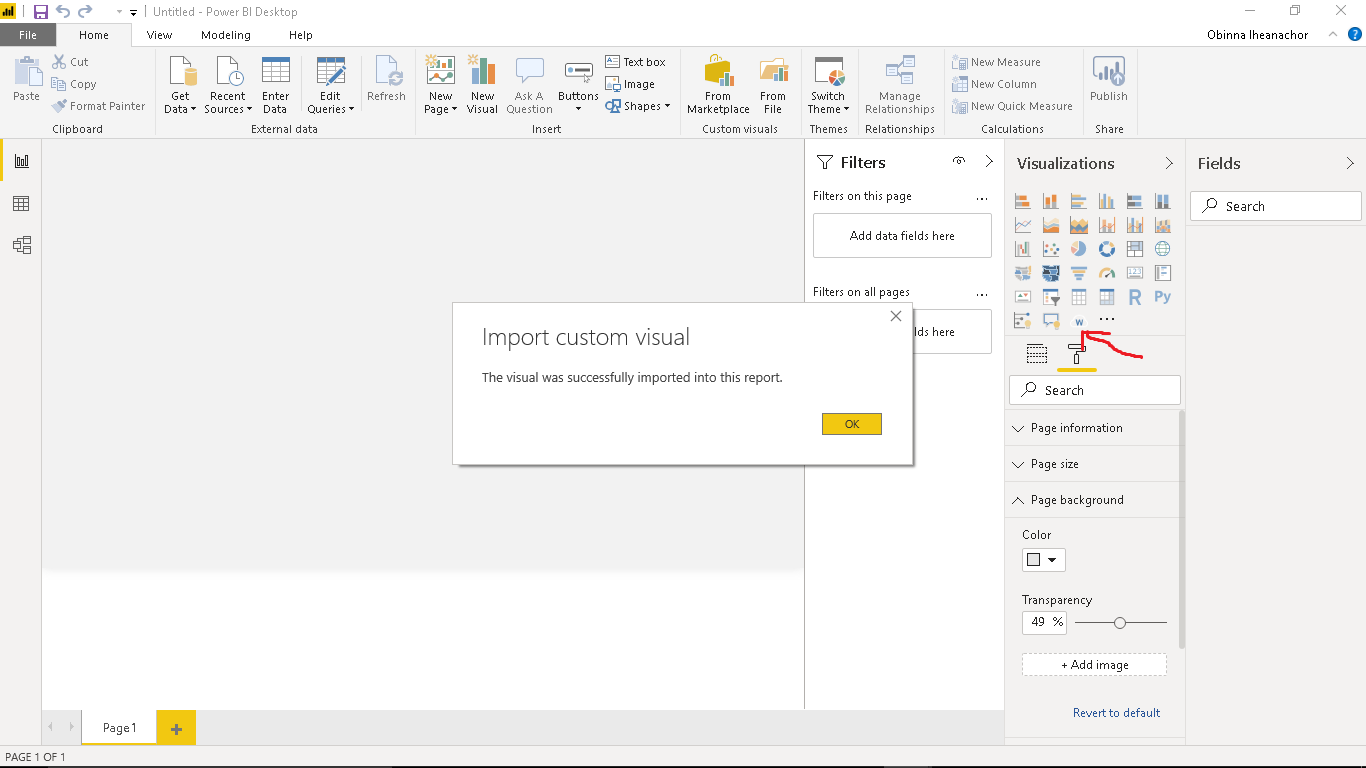Add a Scatter chart visual

pos(1050,249)
